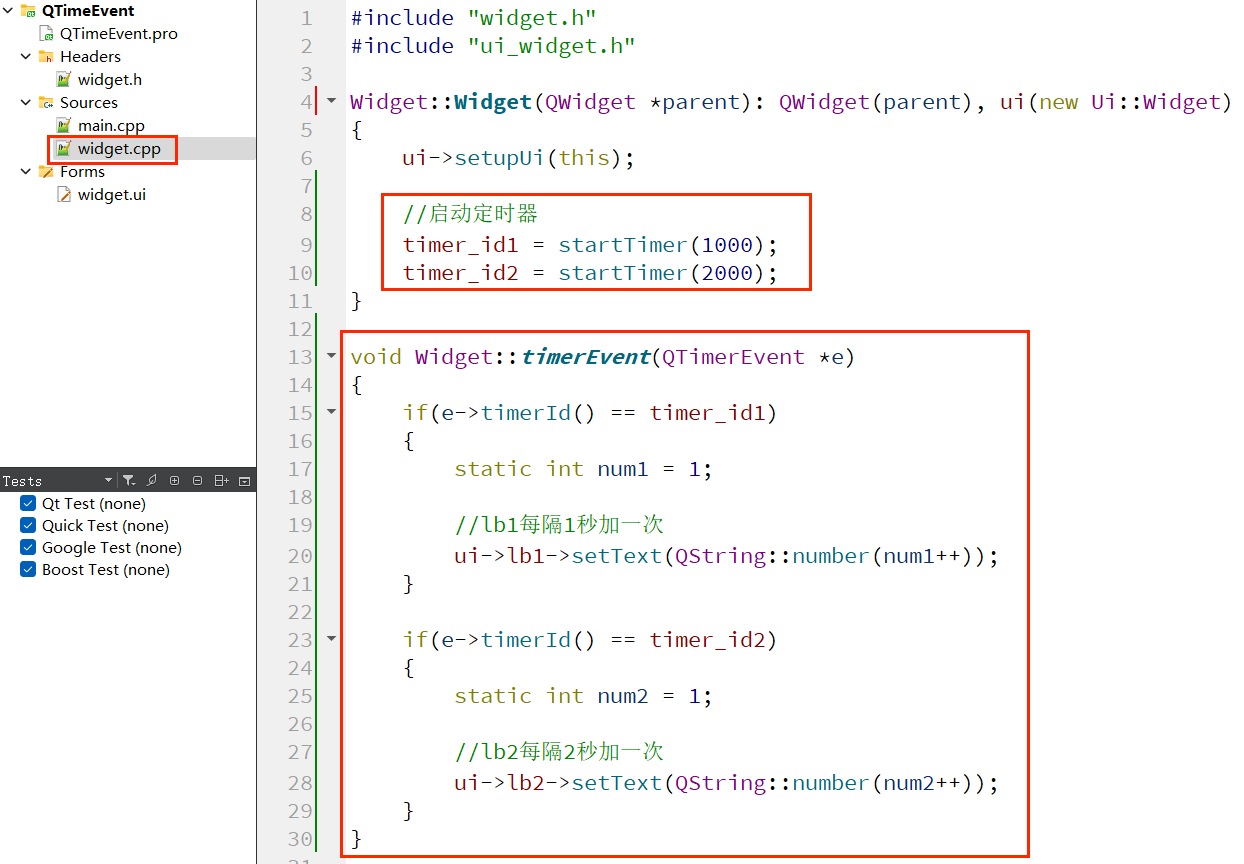This screenshot has width=1244, height=864.
Task: Click #include "widget.h" on line 1
Action: [474, 18]
